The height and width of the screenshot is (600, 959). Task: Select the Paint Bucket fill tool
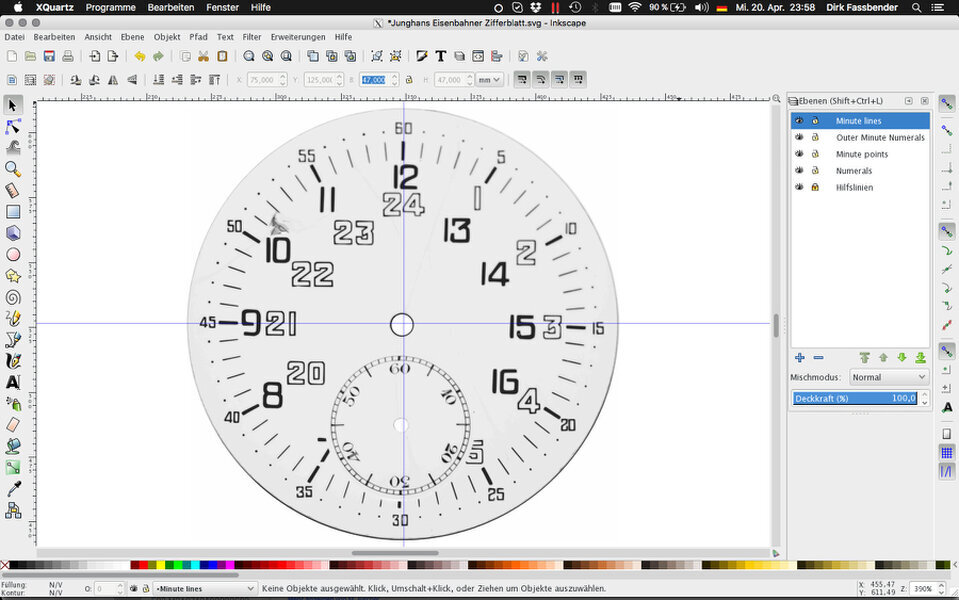[x=13, y=446]
